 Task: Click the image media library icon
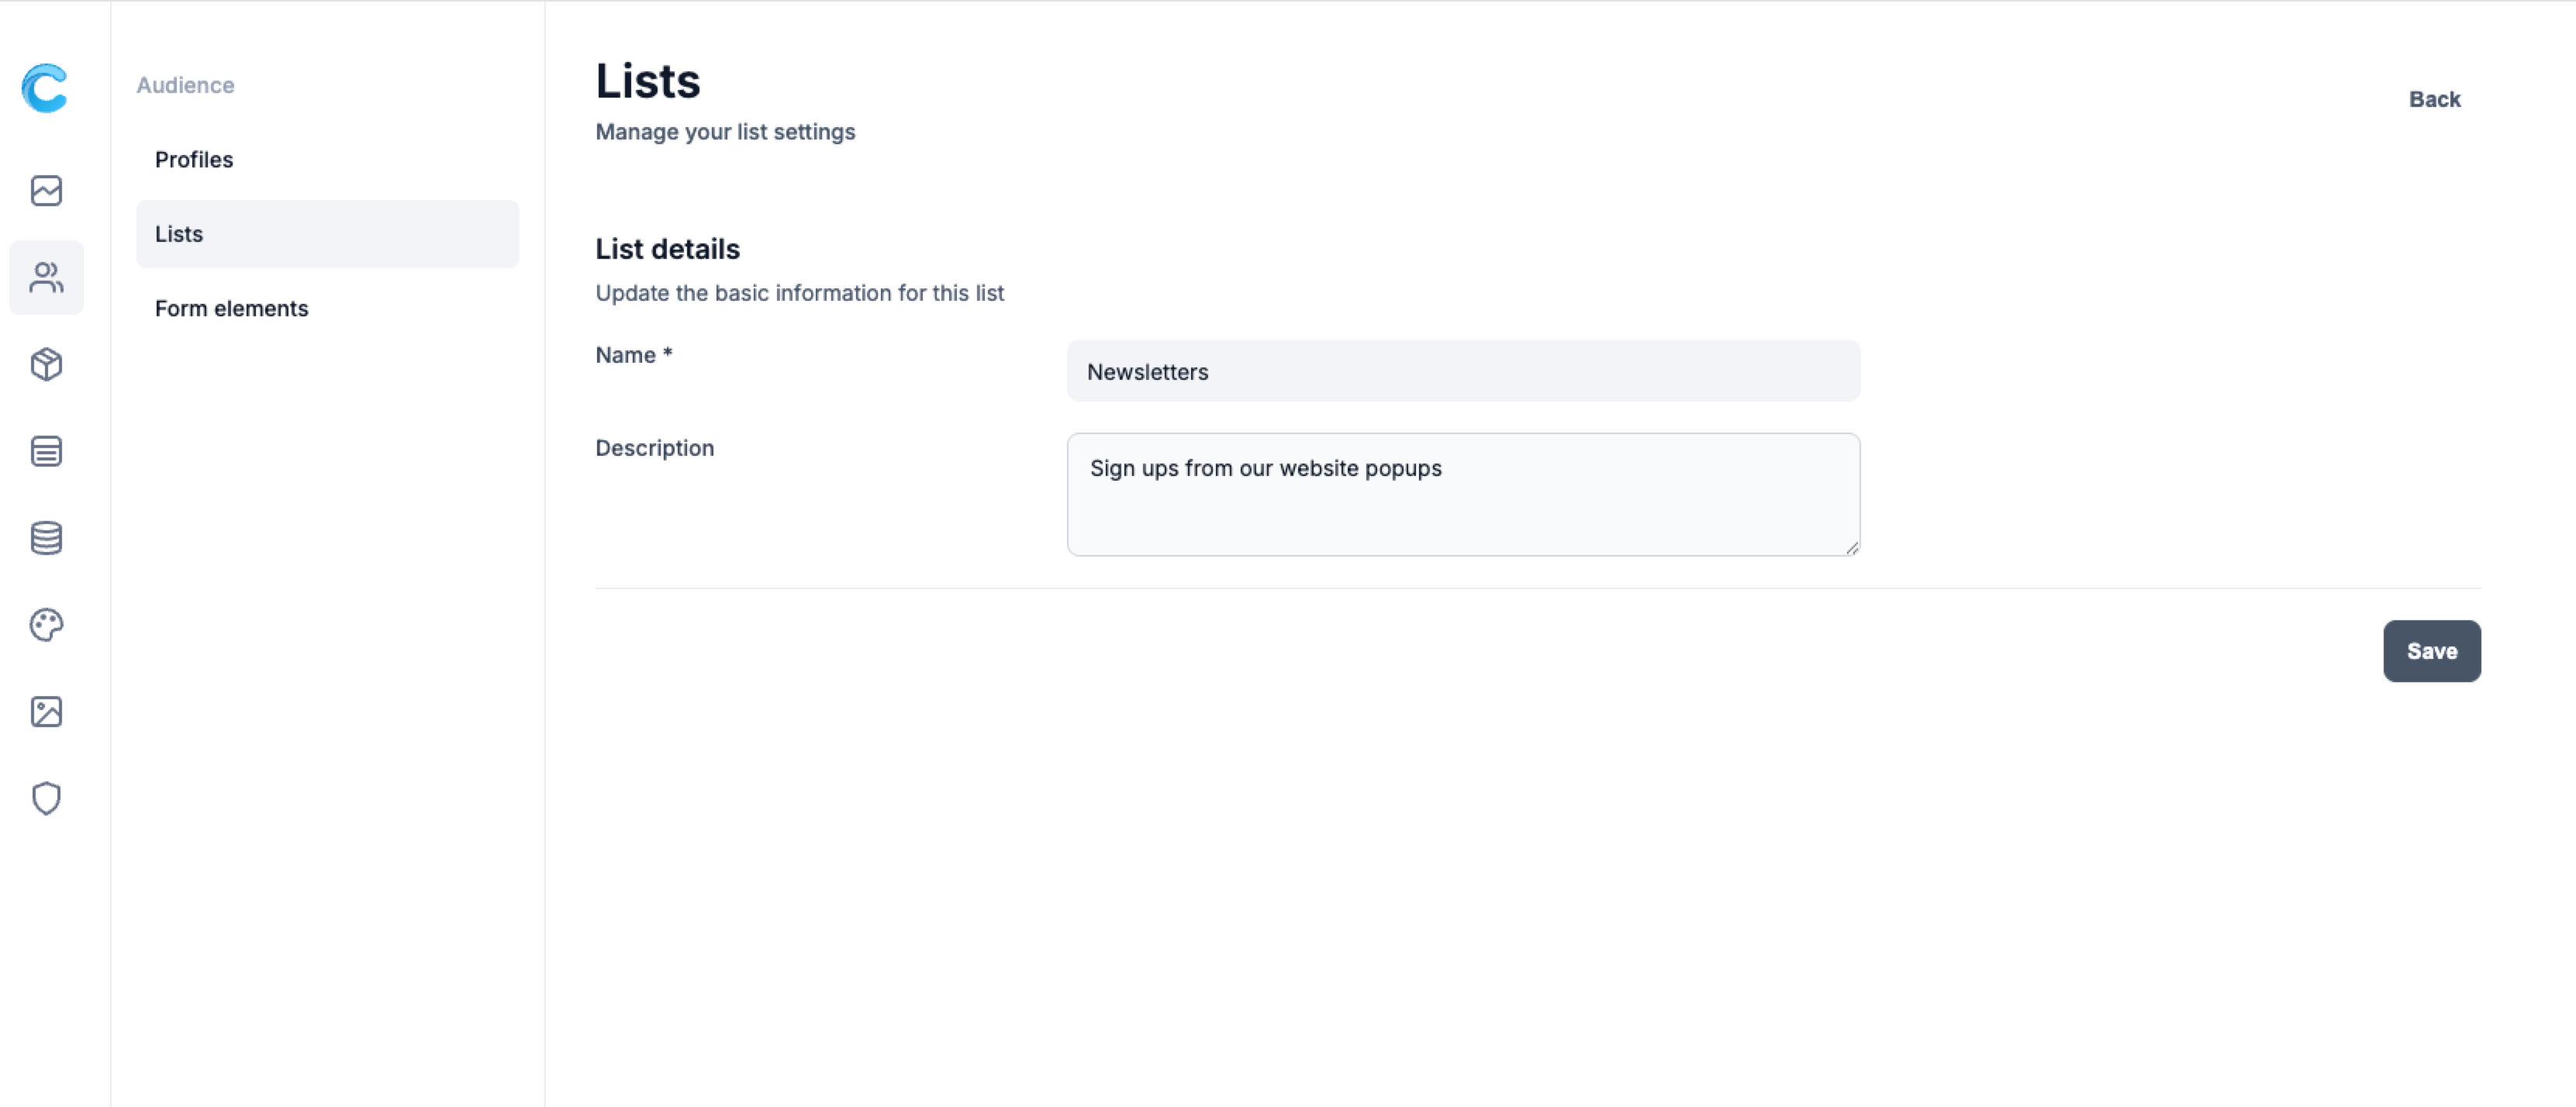point(46,712)
